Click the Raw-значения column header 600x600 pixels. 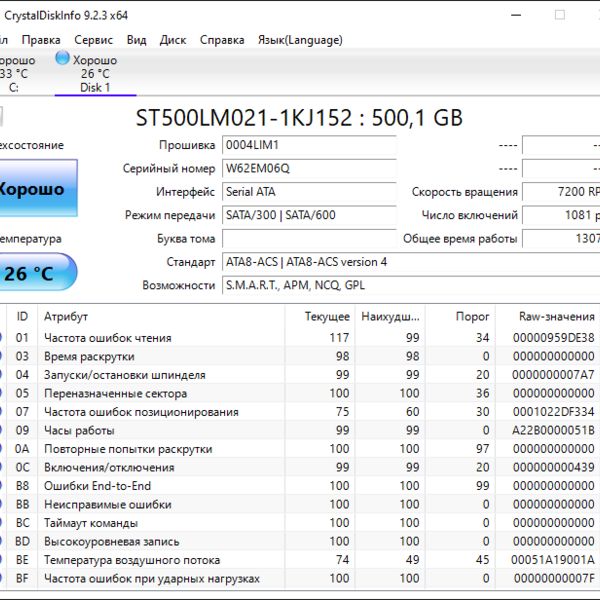[x=548, y=316]
